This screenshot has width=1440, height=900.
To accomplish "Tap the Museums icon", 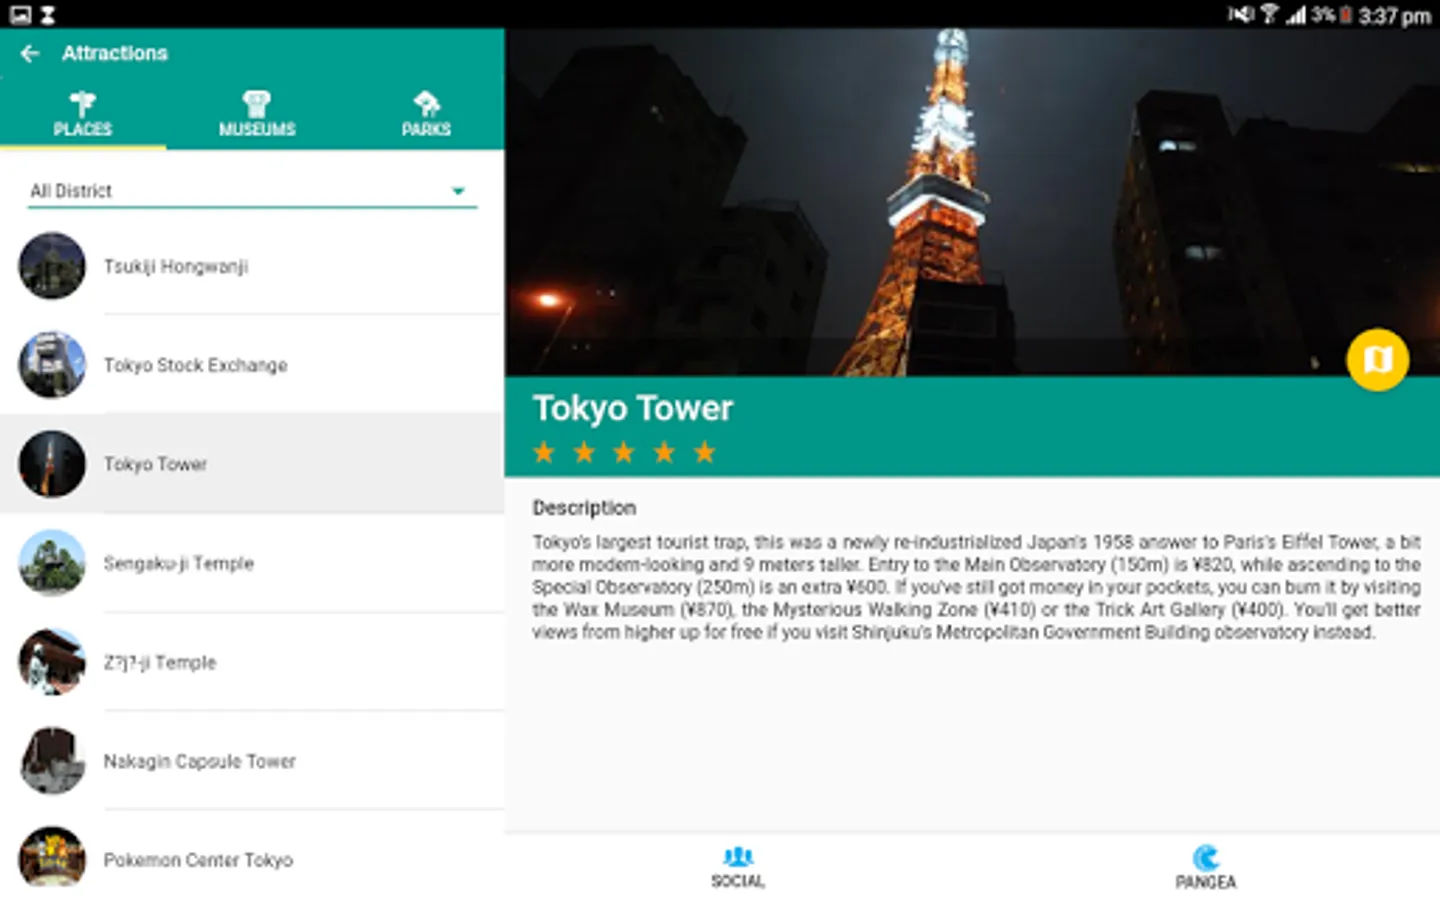I will pyautogui.click(x=257, y=103).
